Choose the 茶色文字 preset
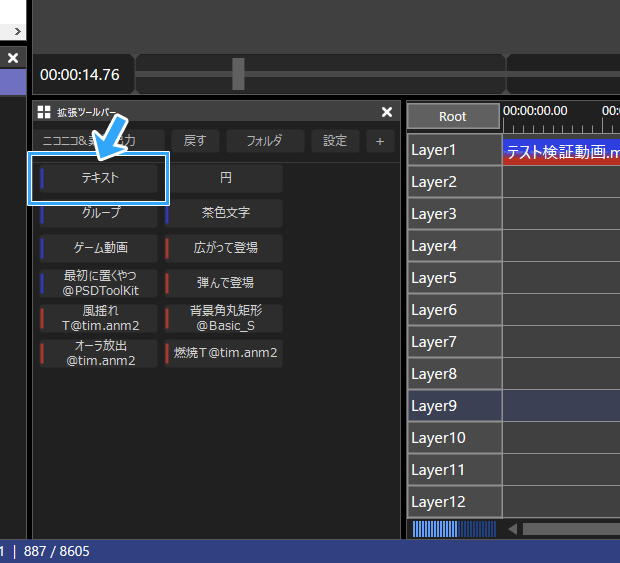620x563 pixels. tap(224, 213)
